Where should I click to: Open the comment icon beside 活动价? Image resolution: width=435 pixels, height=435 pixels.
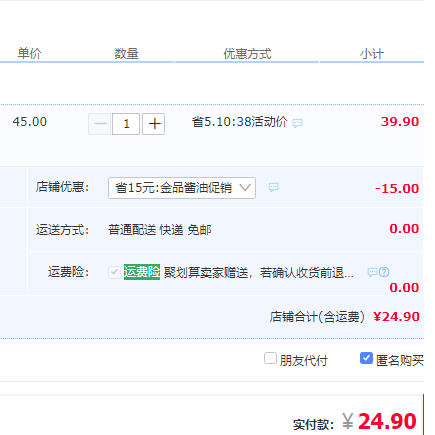[x=297, y=123]
